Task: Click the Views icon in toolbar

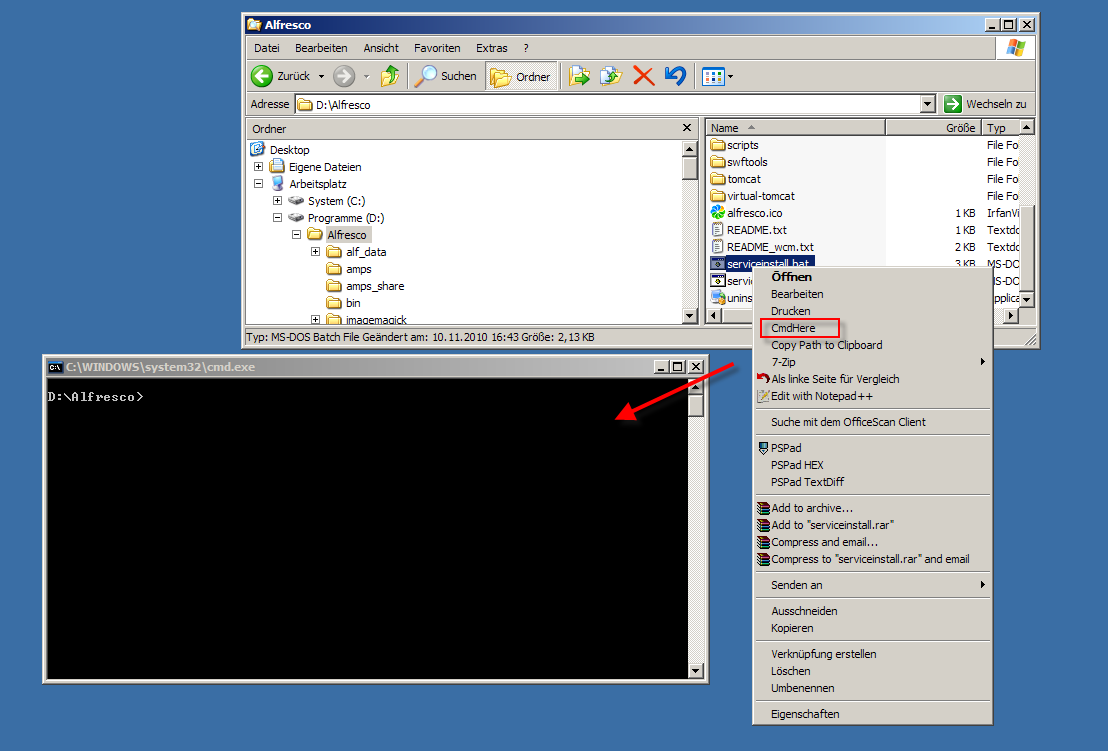Action: 713,76
